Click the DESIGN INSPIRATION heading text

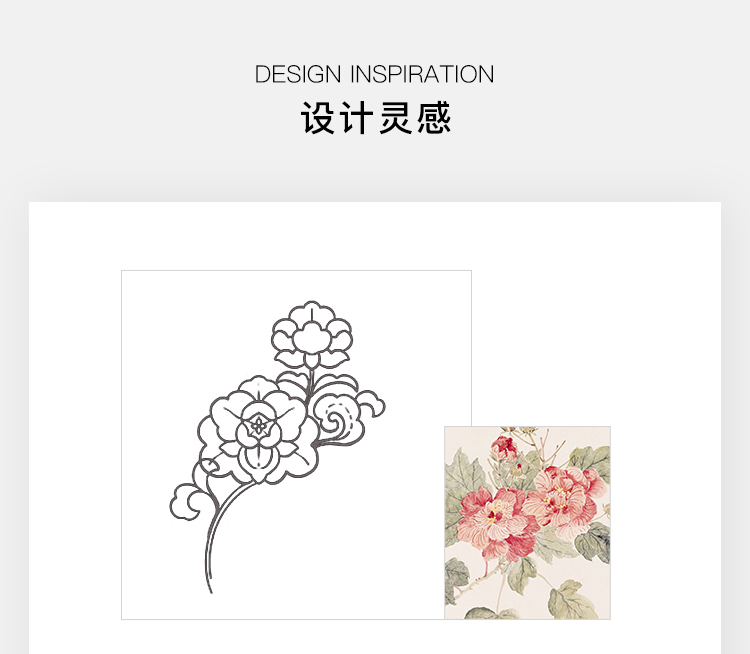(375, 74)
